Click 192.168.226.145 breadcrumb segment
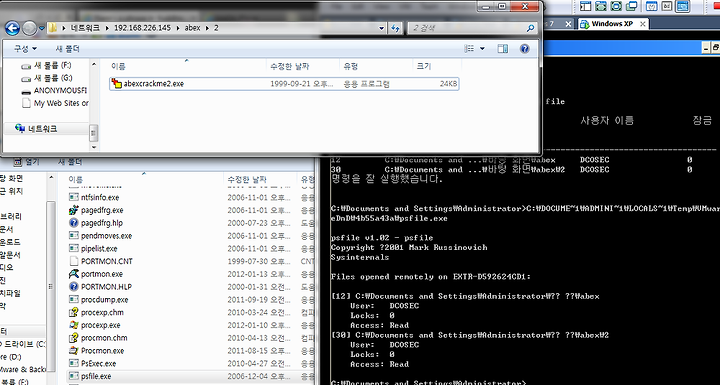The height and width of the screenshot is (385, 720). [x=142, y=28]
